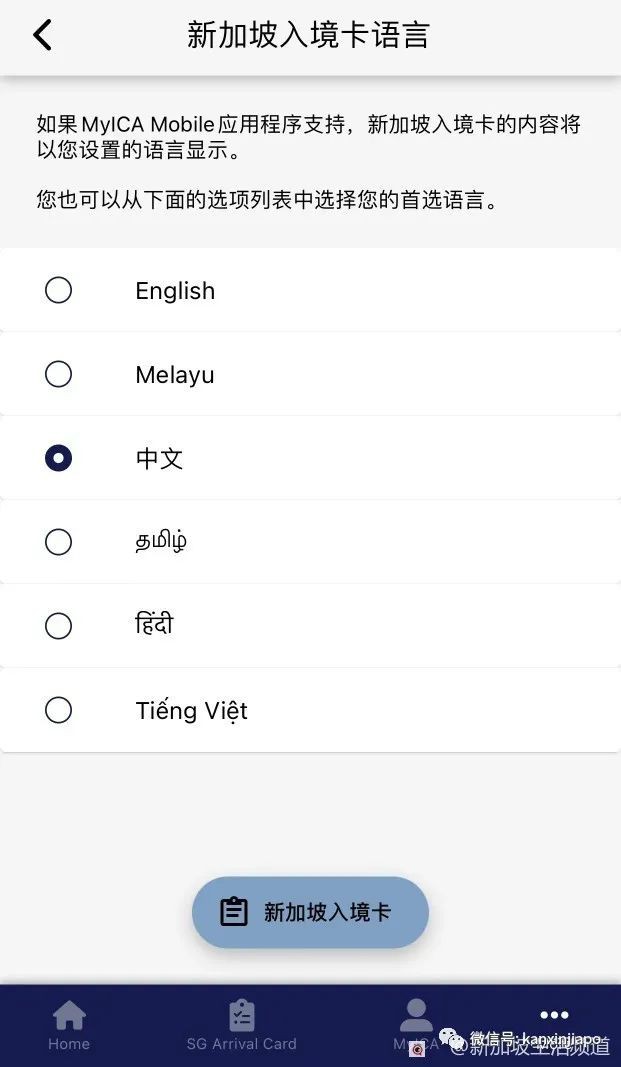Go back using the top-left arrow
The image size is (621, 1067).
pyautogui.click(x=42, y=35)
